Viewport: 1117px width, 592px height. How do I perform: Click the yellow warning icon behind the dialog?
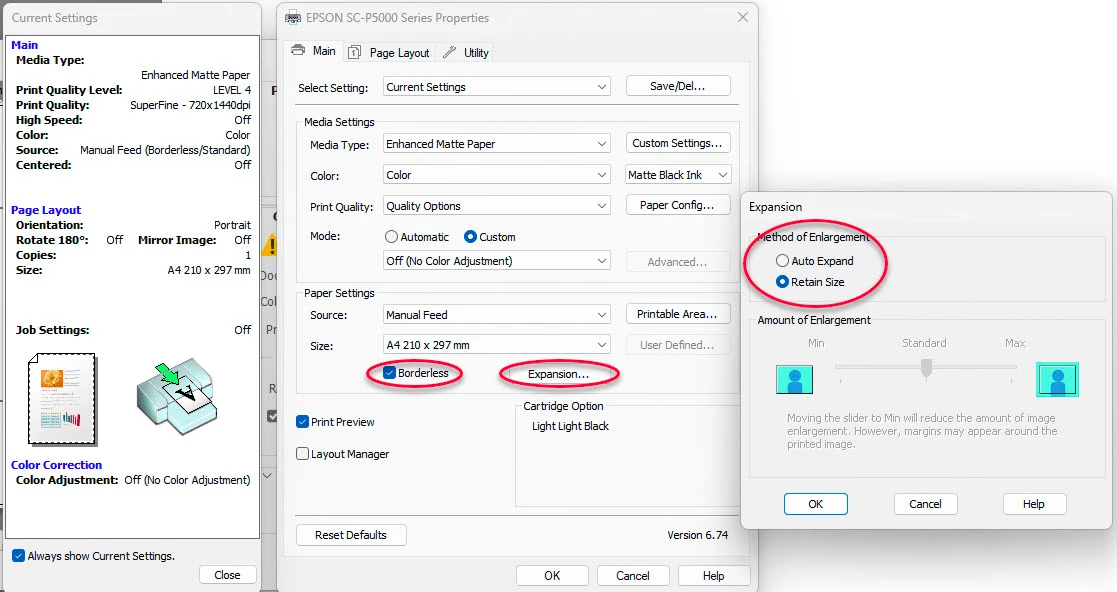pos(270,246)
